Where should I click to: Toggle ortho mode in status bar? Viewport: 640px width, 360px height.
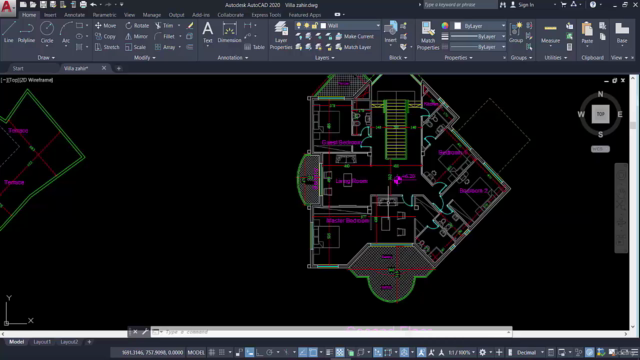259,352
